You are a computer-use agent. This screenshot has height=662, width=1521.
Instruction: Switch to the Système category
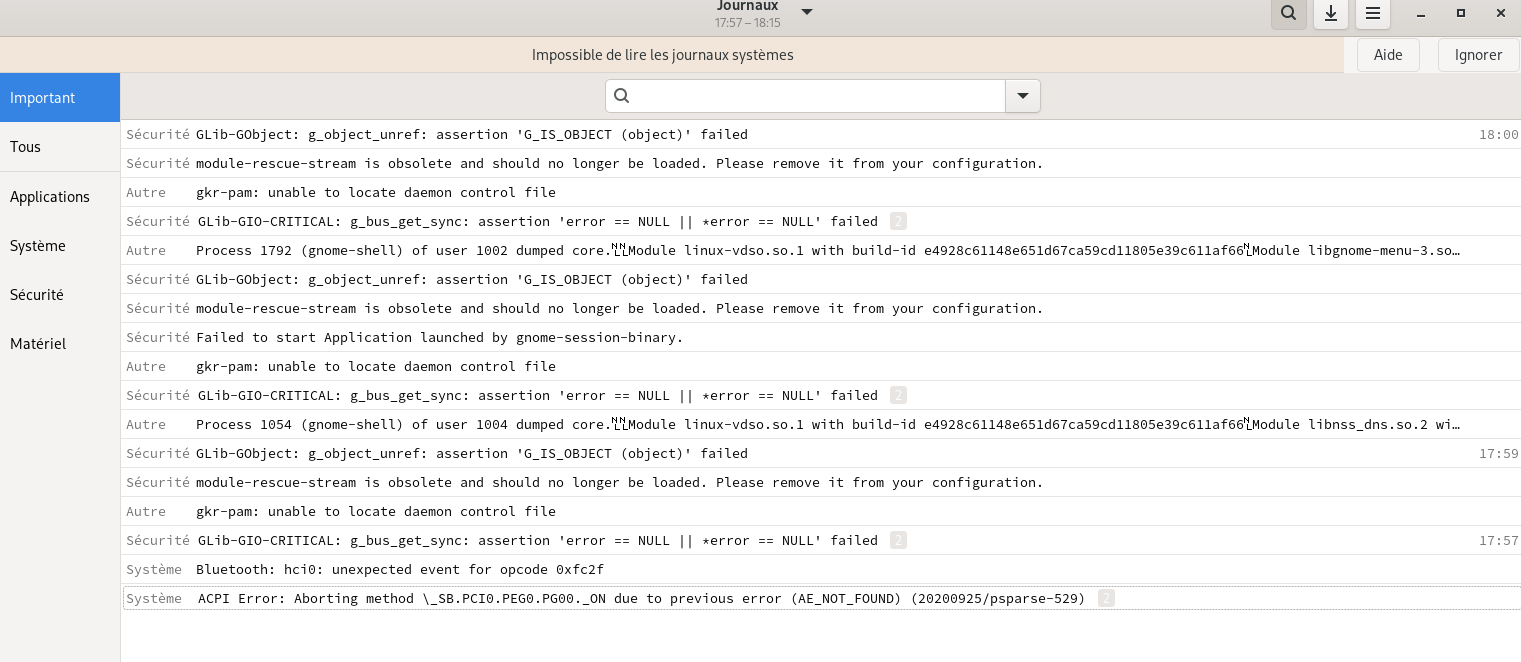[x=60, y=246]
